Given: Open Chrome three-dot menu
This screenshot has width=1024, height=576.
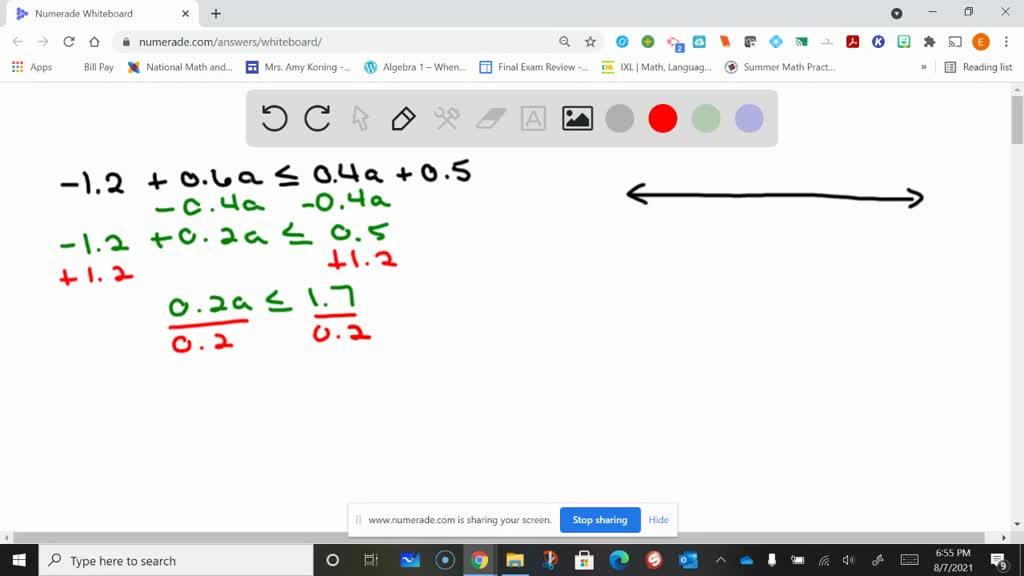Looking at the screenshot, I should 1006,42.
